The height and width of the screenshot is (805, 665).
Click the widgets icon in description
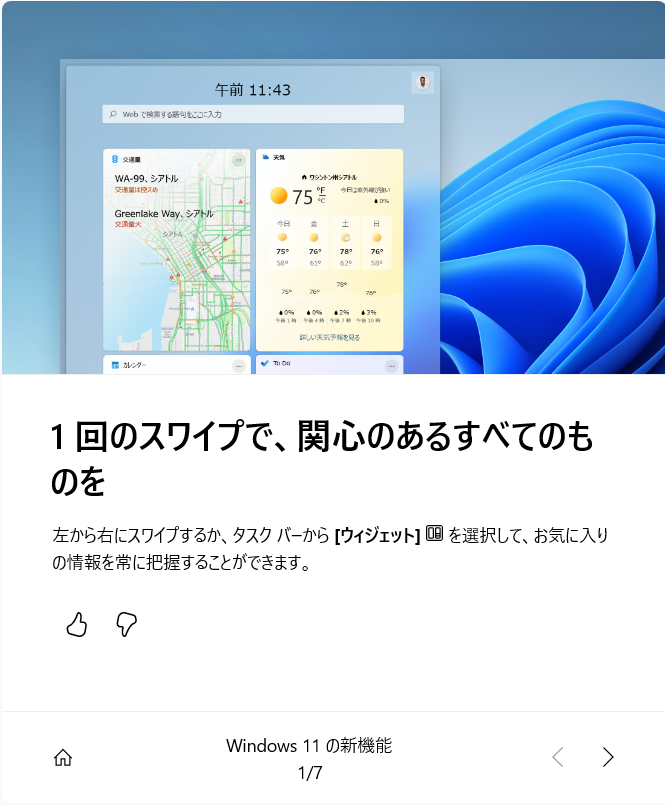pyautogui.click(x=434, y=533)
